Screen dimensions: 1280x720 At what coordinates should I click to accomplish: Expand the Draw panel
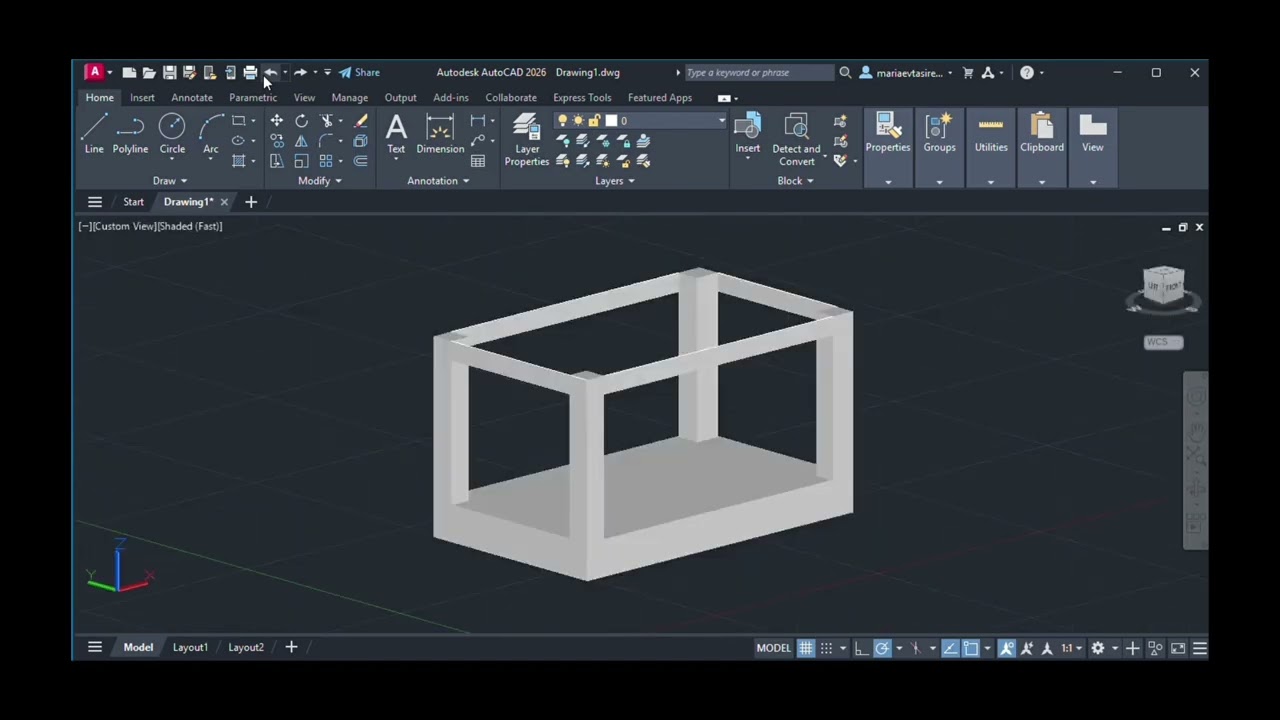point(170,181)
